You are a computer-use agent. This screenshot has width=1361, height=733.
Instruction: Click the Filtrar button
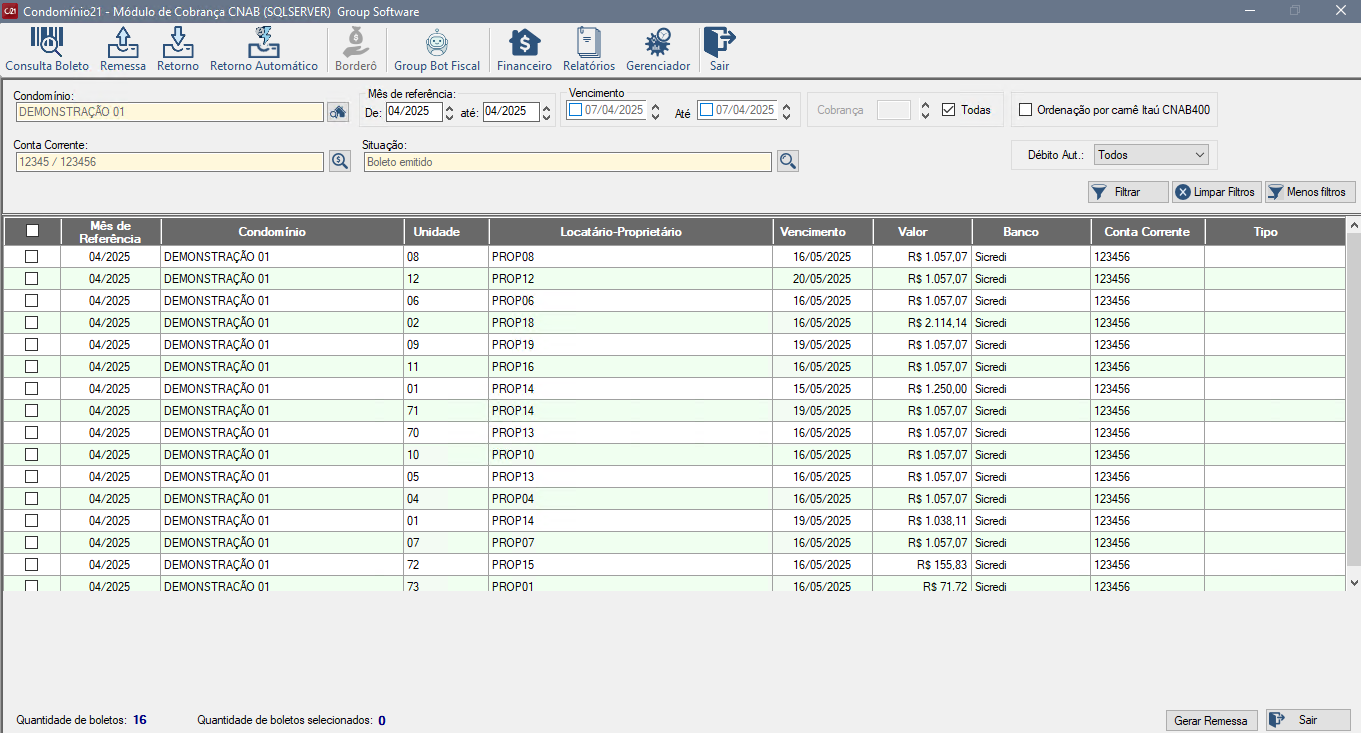point(1128,192)
